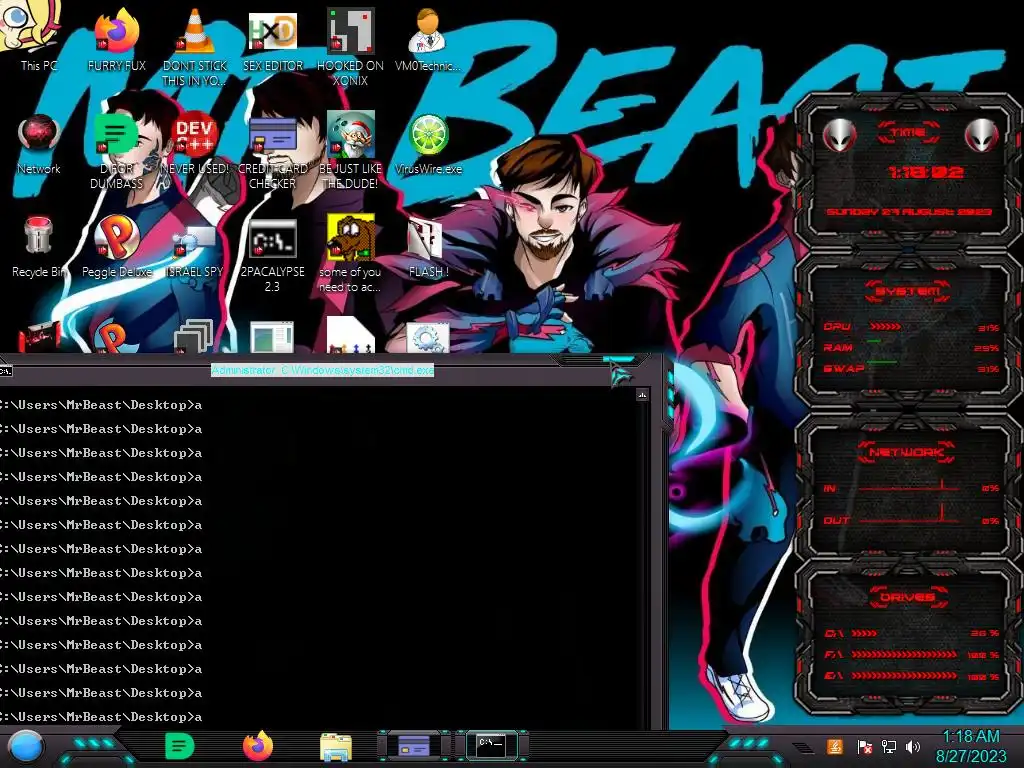Open the Network desktop icon
Screen dimensions: 1024x768
click(39, 144)
